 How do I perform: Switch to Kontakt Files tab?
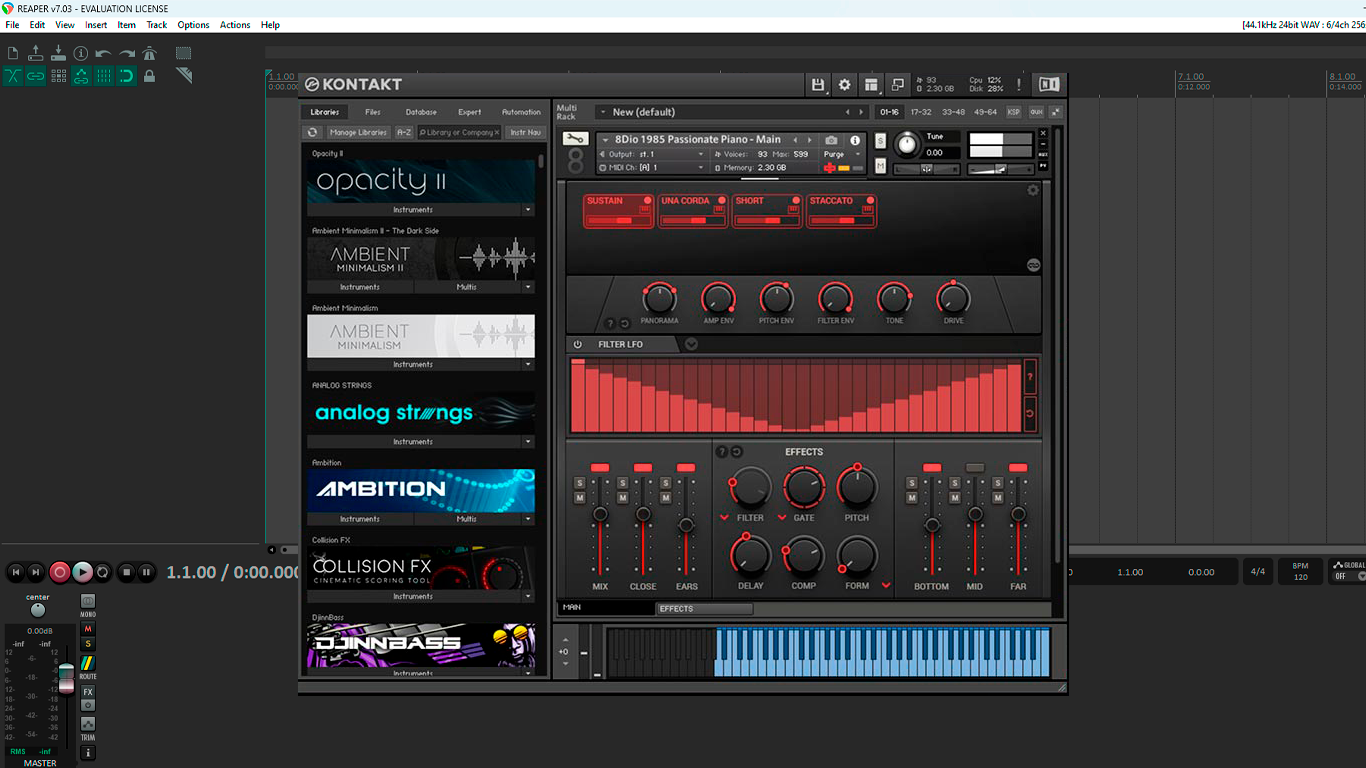[x=373, y=112]
